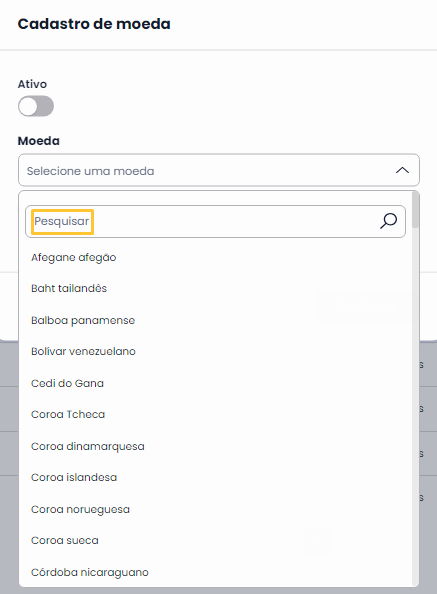
Task: Choose Baht tailandês currency option
Action: (69, 288)
